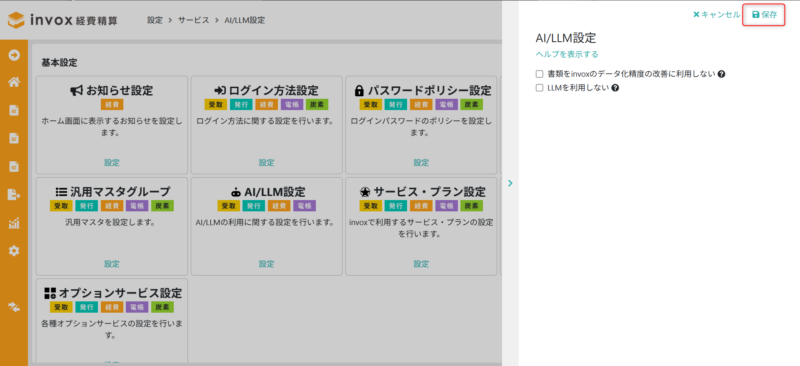
Task: Click the grid icon of オプションサービス設定
Action: click(x=50, y=293)
